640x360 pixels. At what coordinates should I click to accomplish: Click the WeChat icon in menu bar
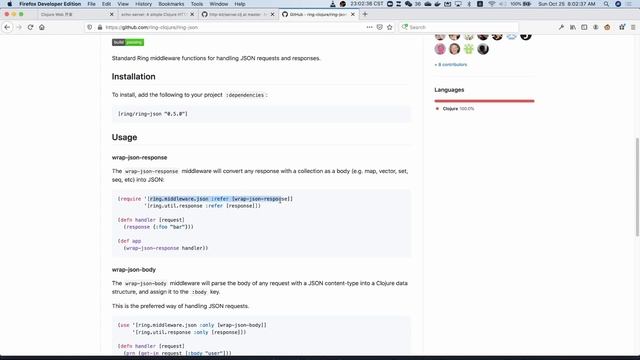(x=409, y=4)
